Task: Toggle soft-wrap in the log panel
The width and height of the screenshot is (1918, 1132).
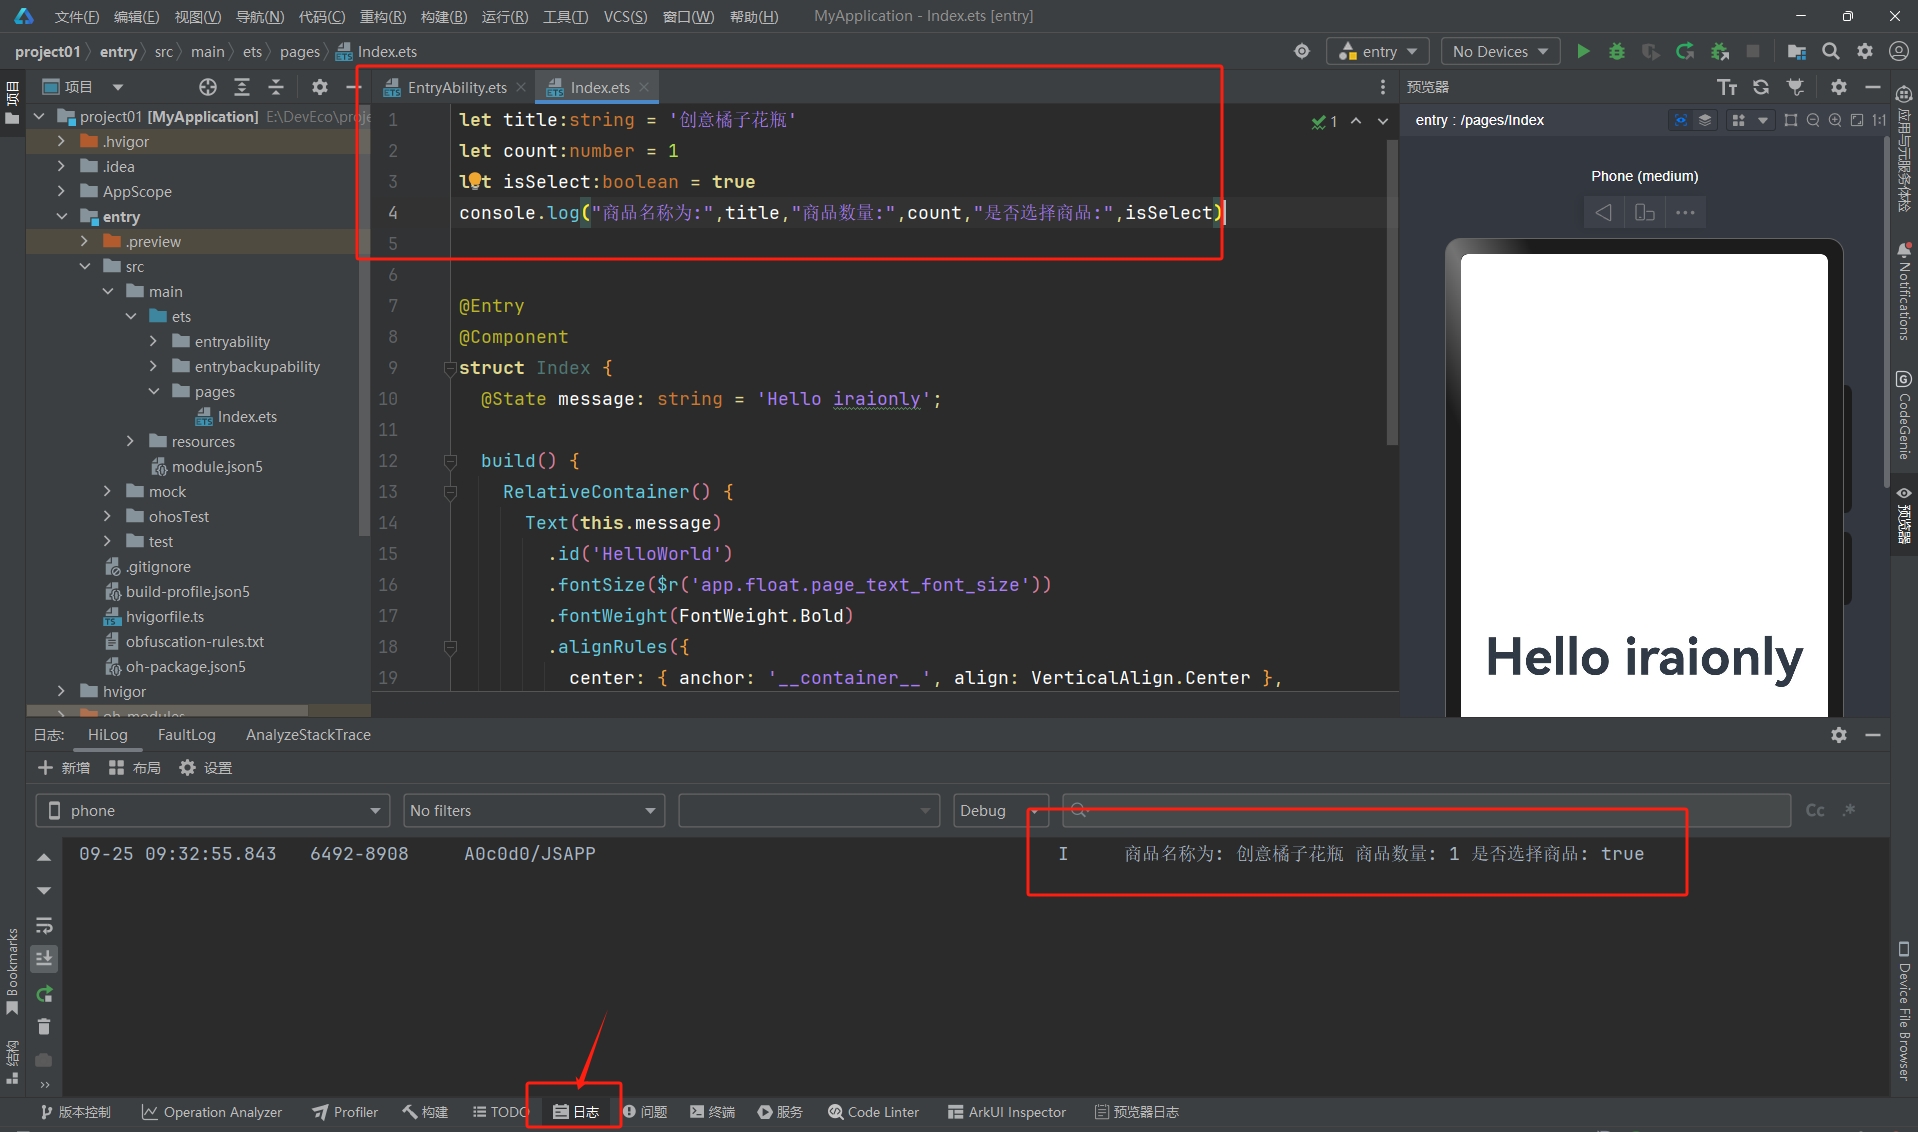Action: [x=44, y=925]
